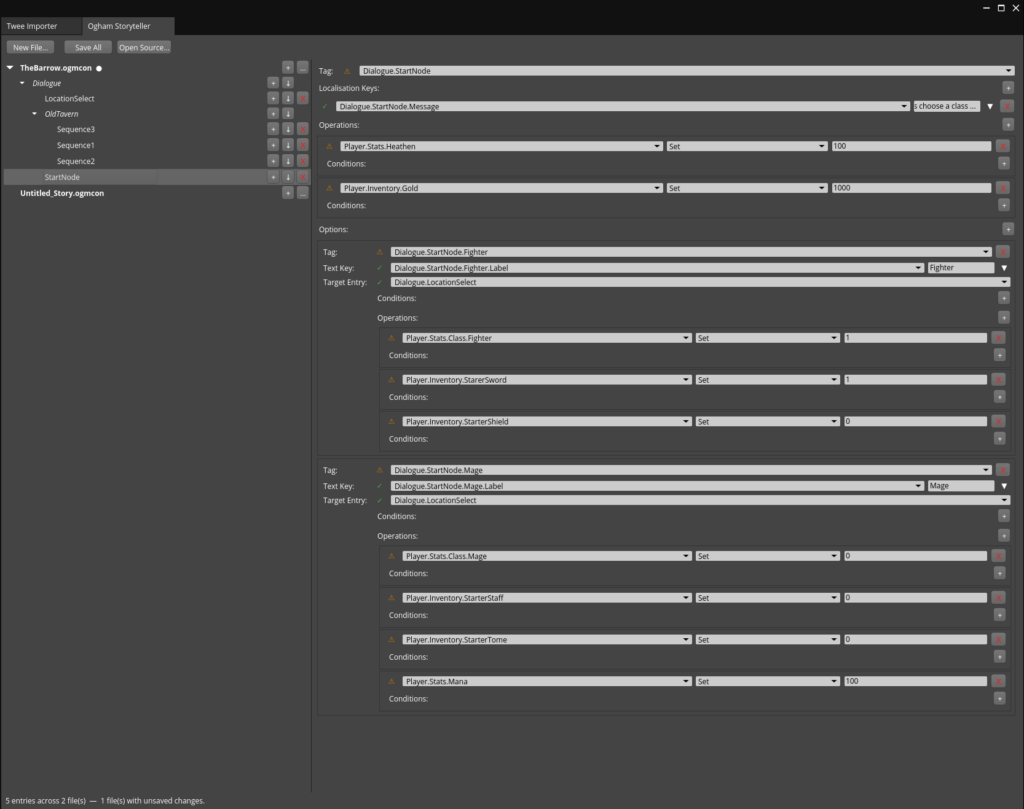Open the Set dropdown for Player.Stats.Heathen
This screenshot has width=1024, height=809.
tap(746, 146)
